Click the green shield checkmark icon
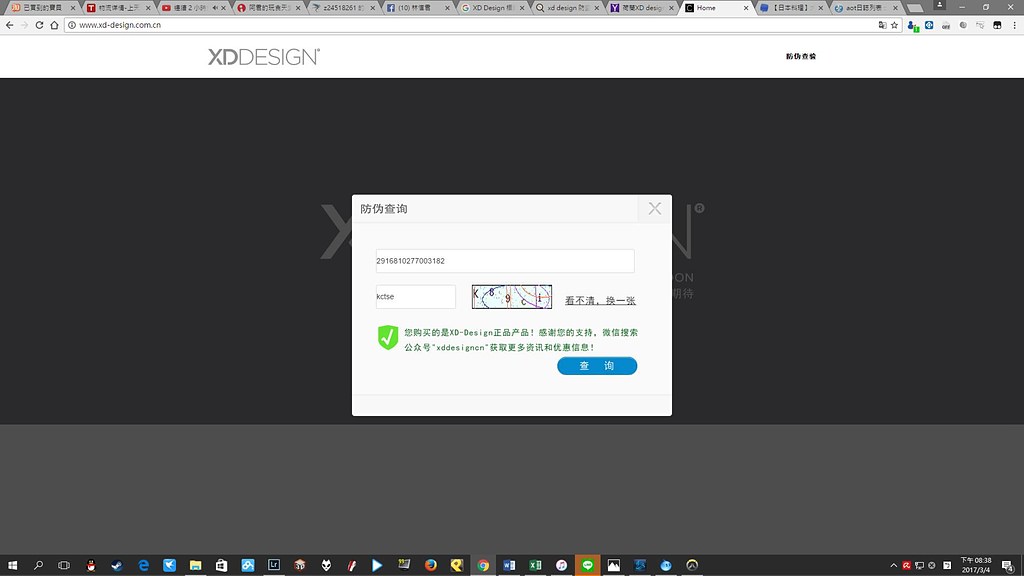 click(388, 338)
